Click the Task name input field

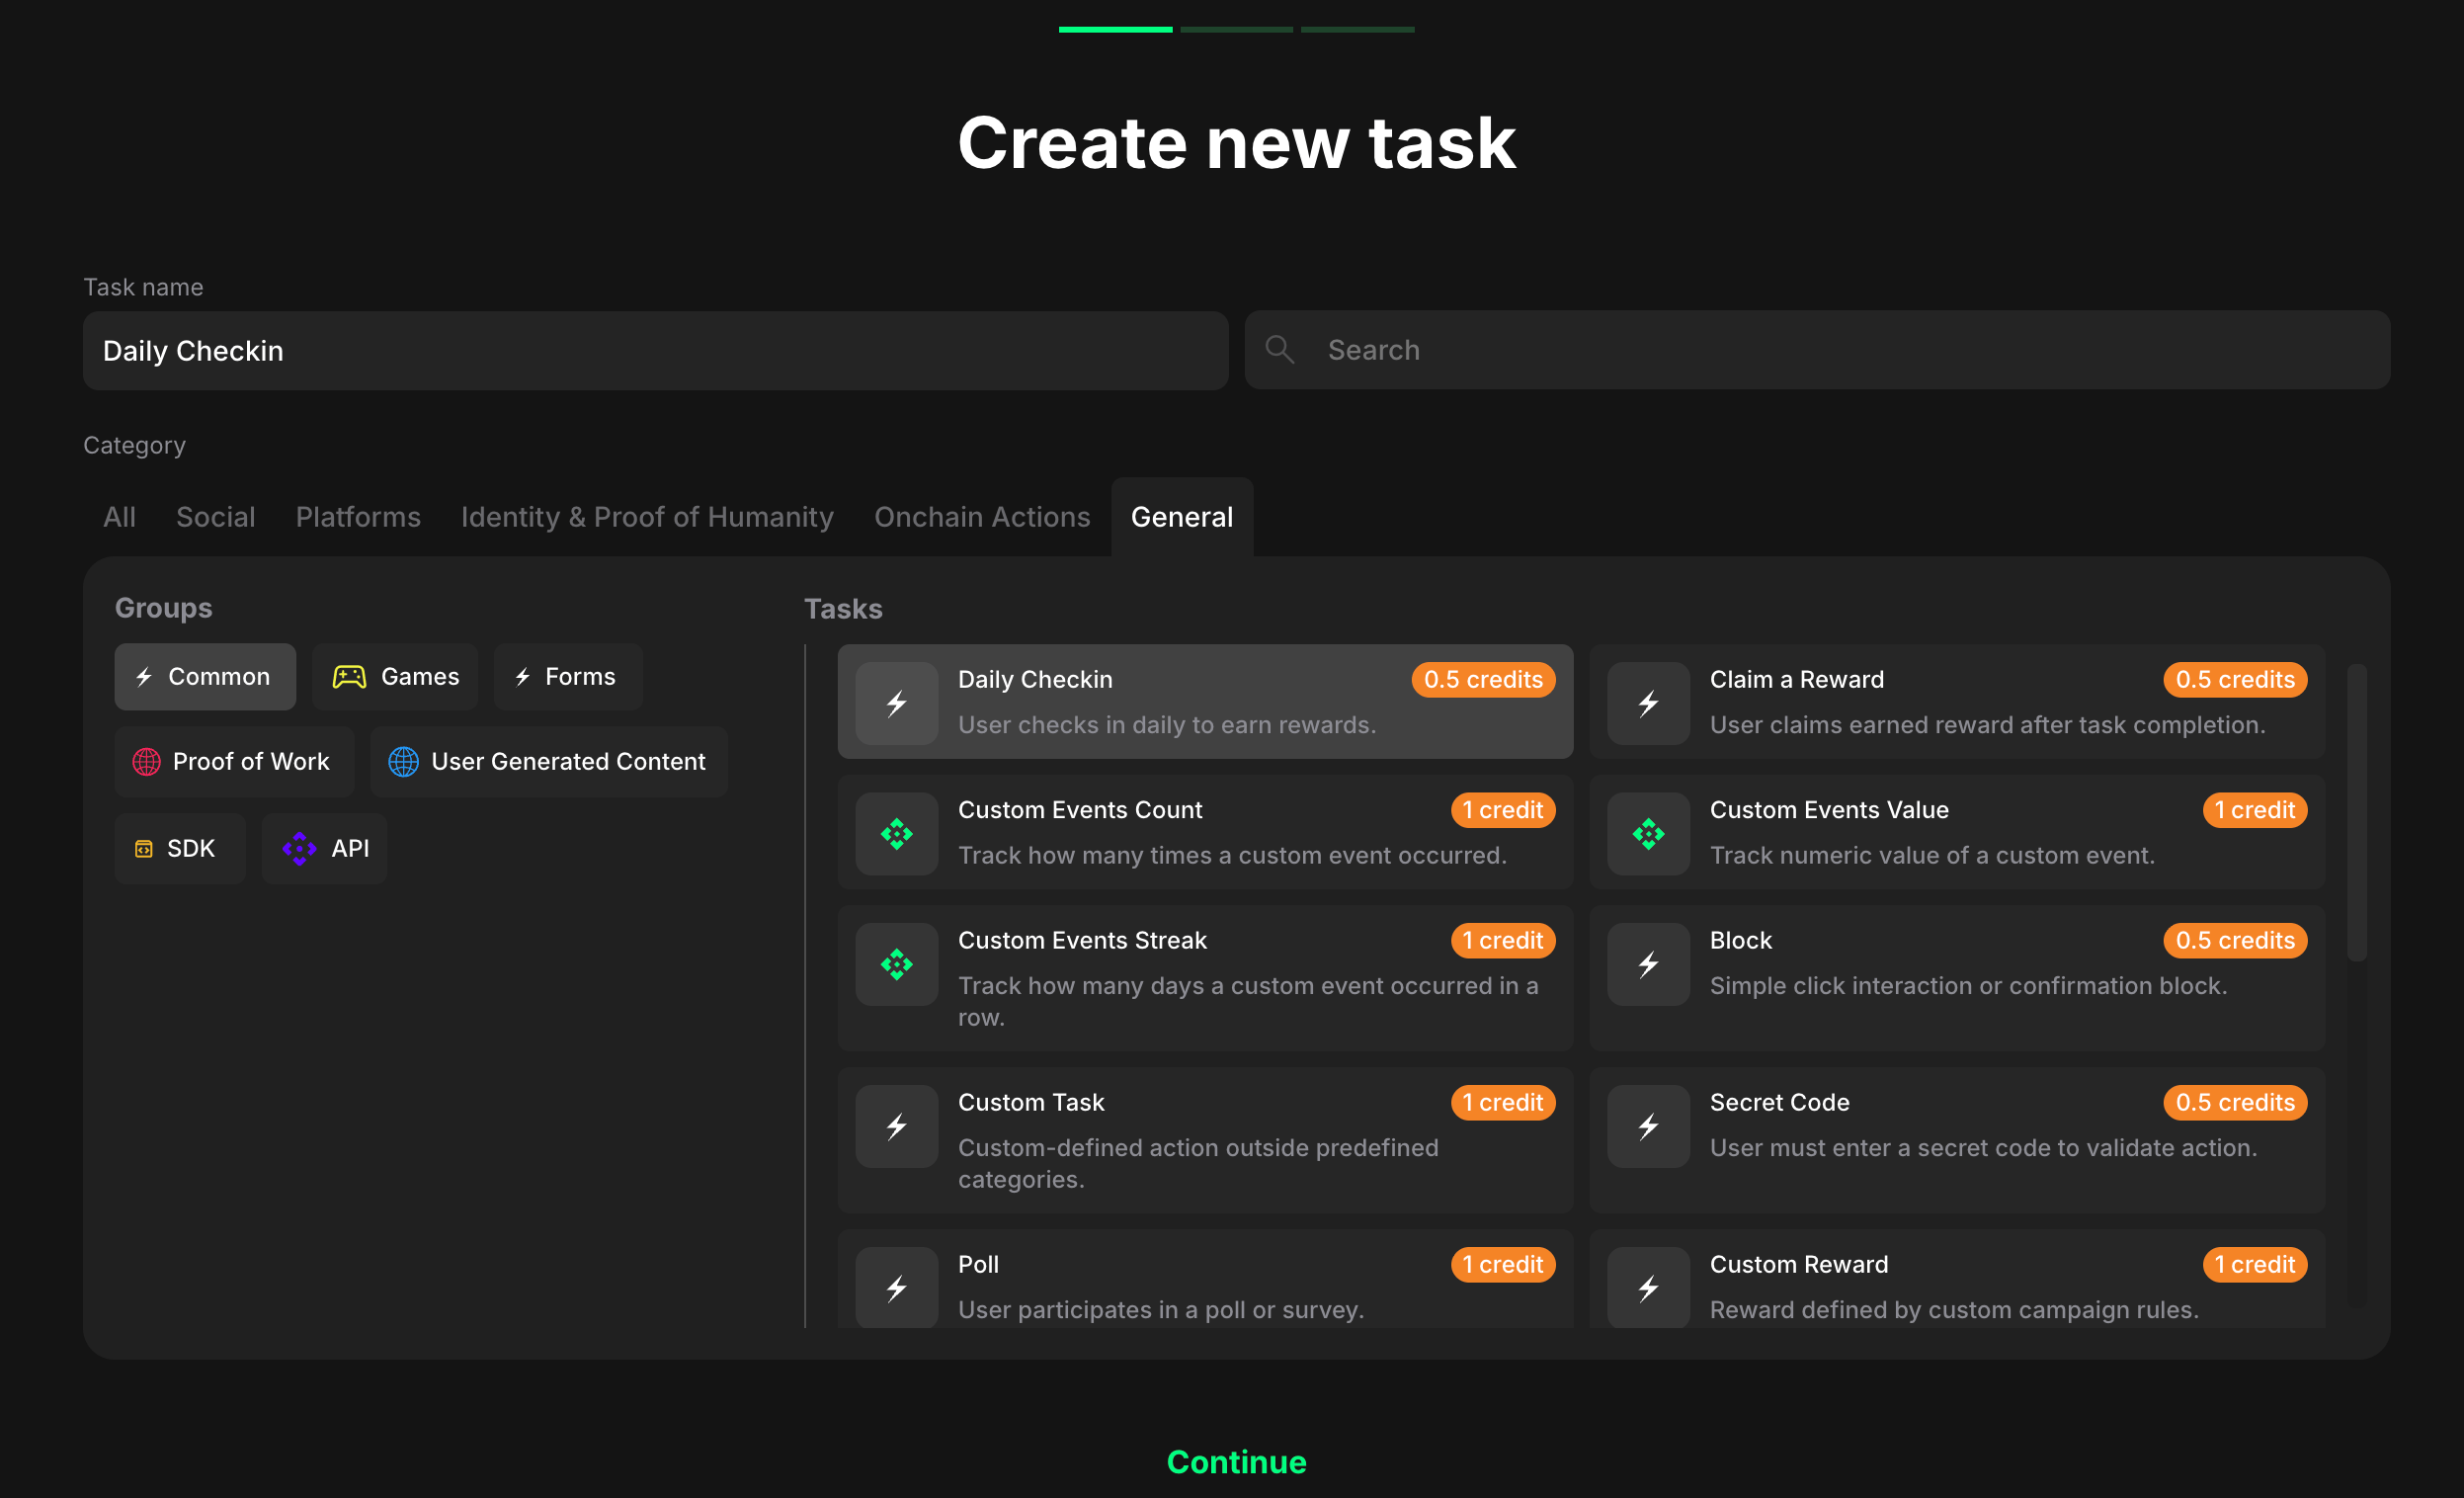[x=655, y=350]
